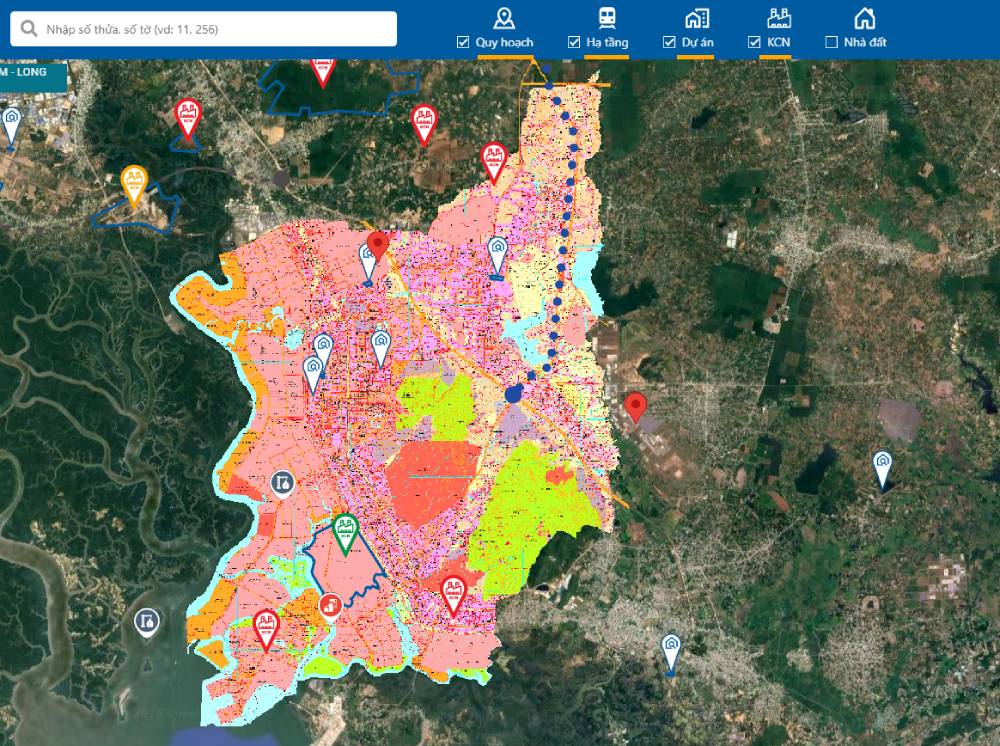Click the Hạ tầng train icon

(x=606, y=18)
